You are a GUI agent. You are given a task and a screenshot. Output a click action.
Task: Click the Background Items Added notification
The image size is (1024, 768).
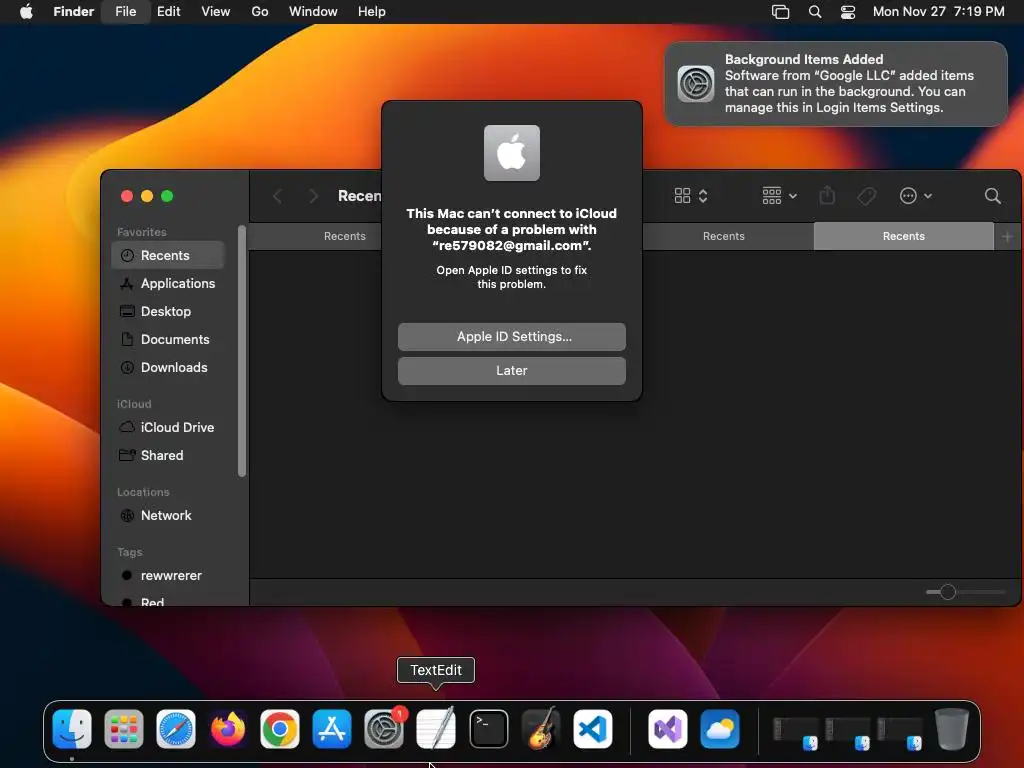click(836, 84)
